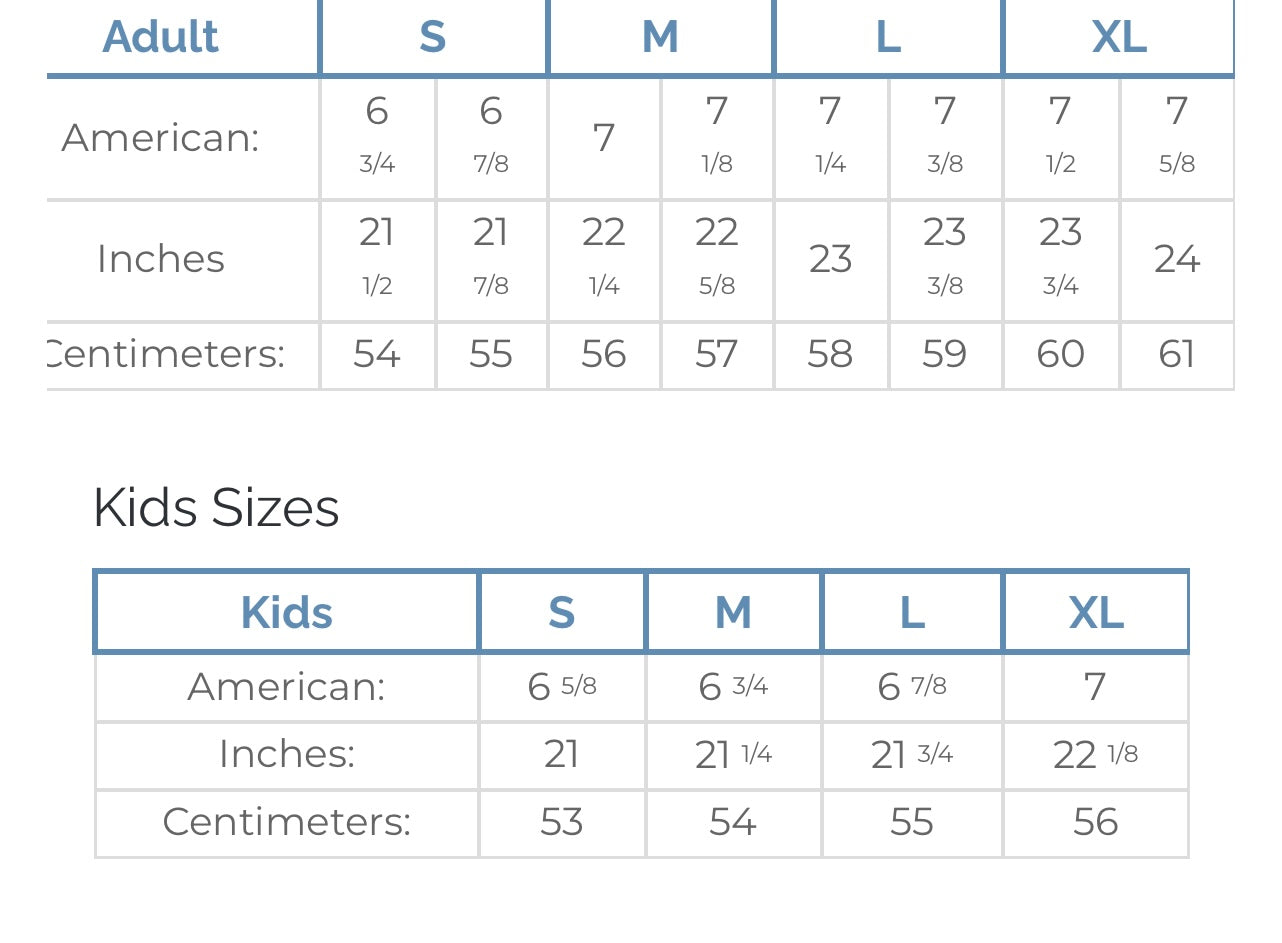Image resolution: width=1282 pixels, height=943 pixels.
Task: Click the Kids Centimeters row label
Action: (286, 822)
